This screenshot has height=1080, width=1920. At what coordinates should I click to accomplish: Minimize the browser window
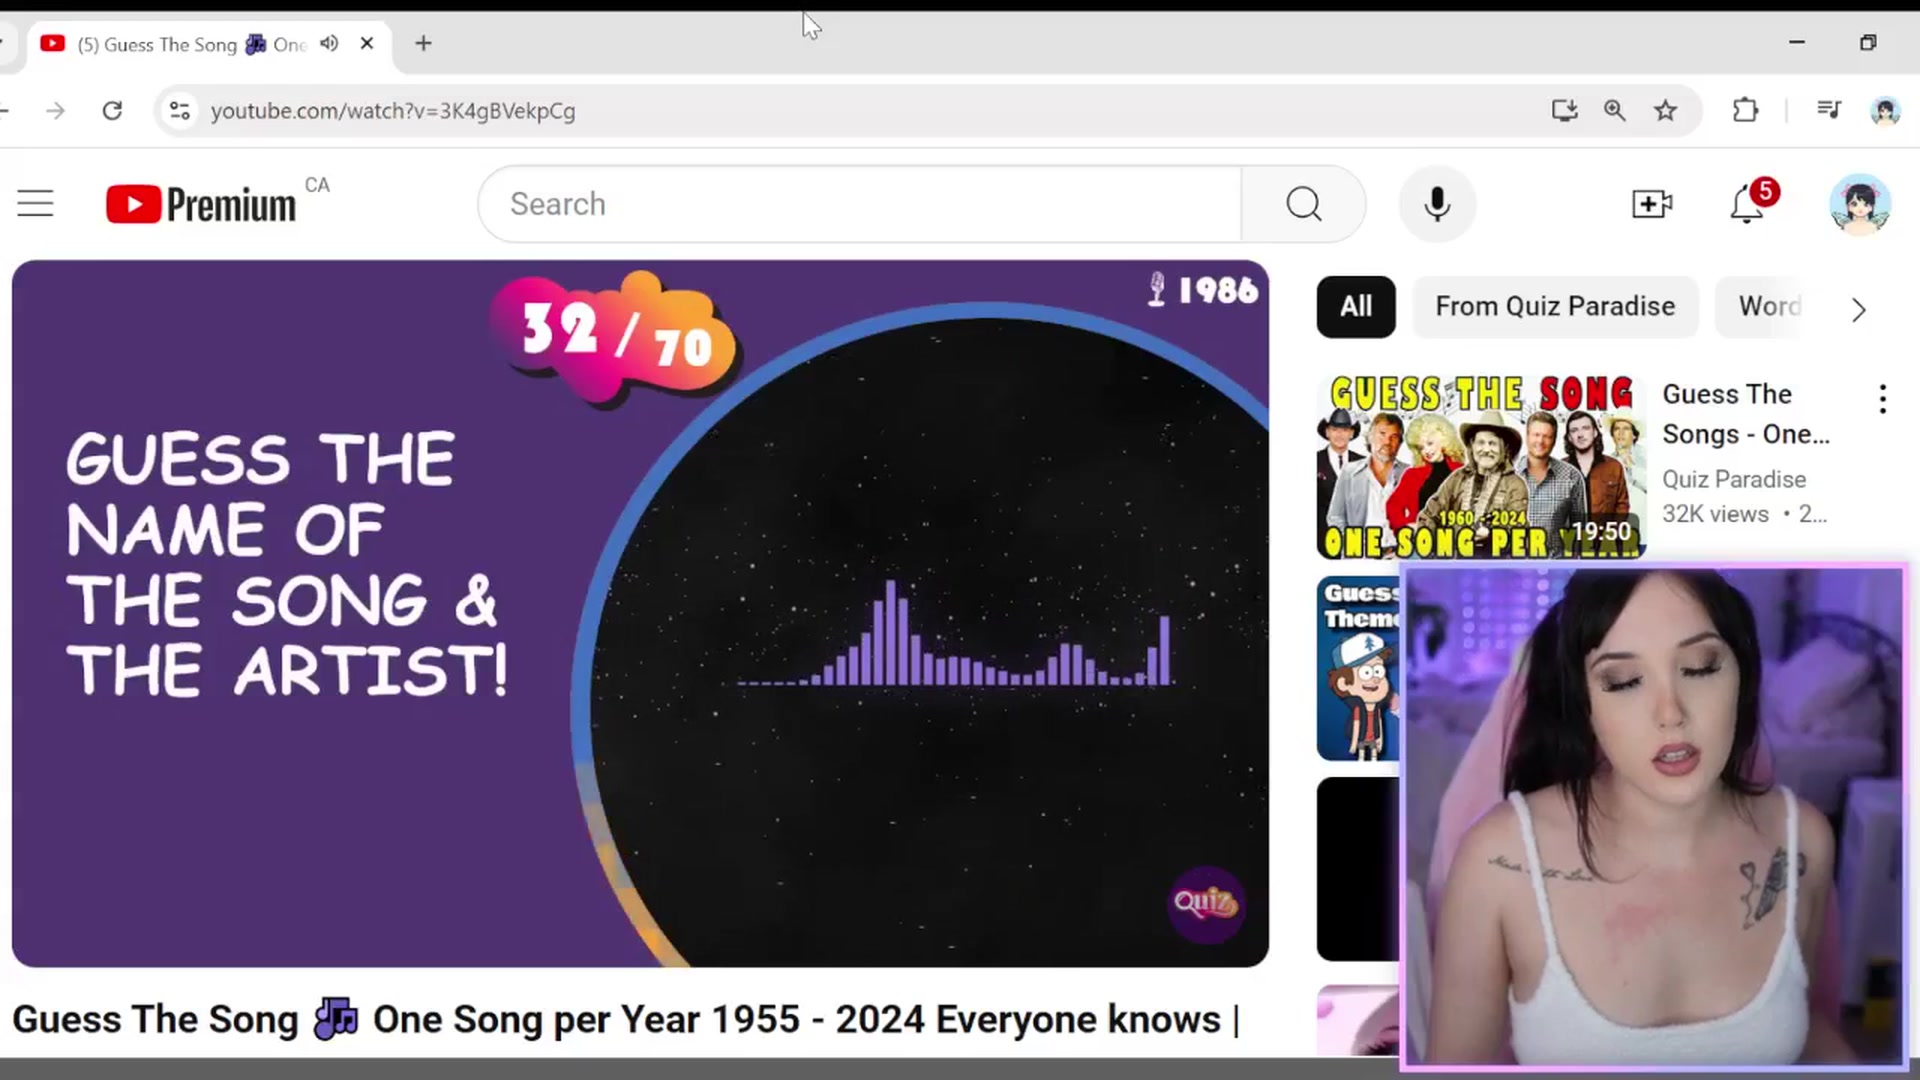click(x=1797, y=43)
